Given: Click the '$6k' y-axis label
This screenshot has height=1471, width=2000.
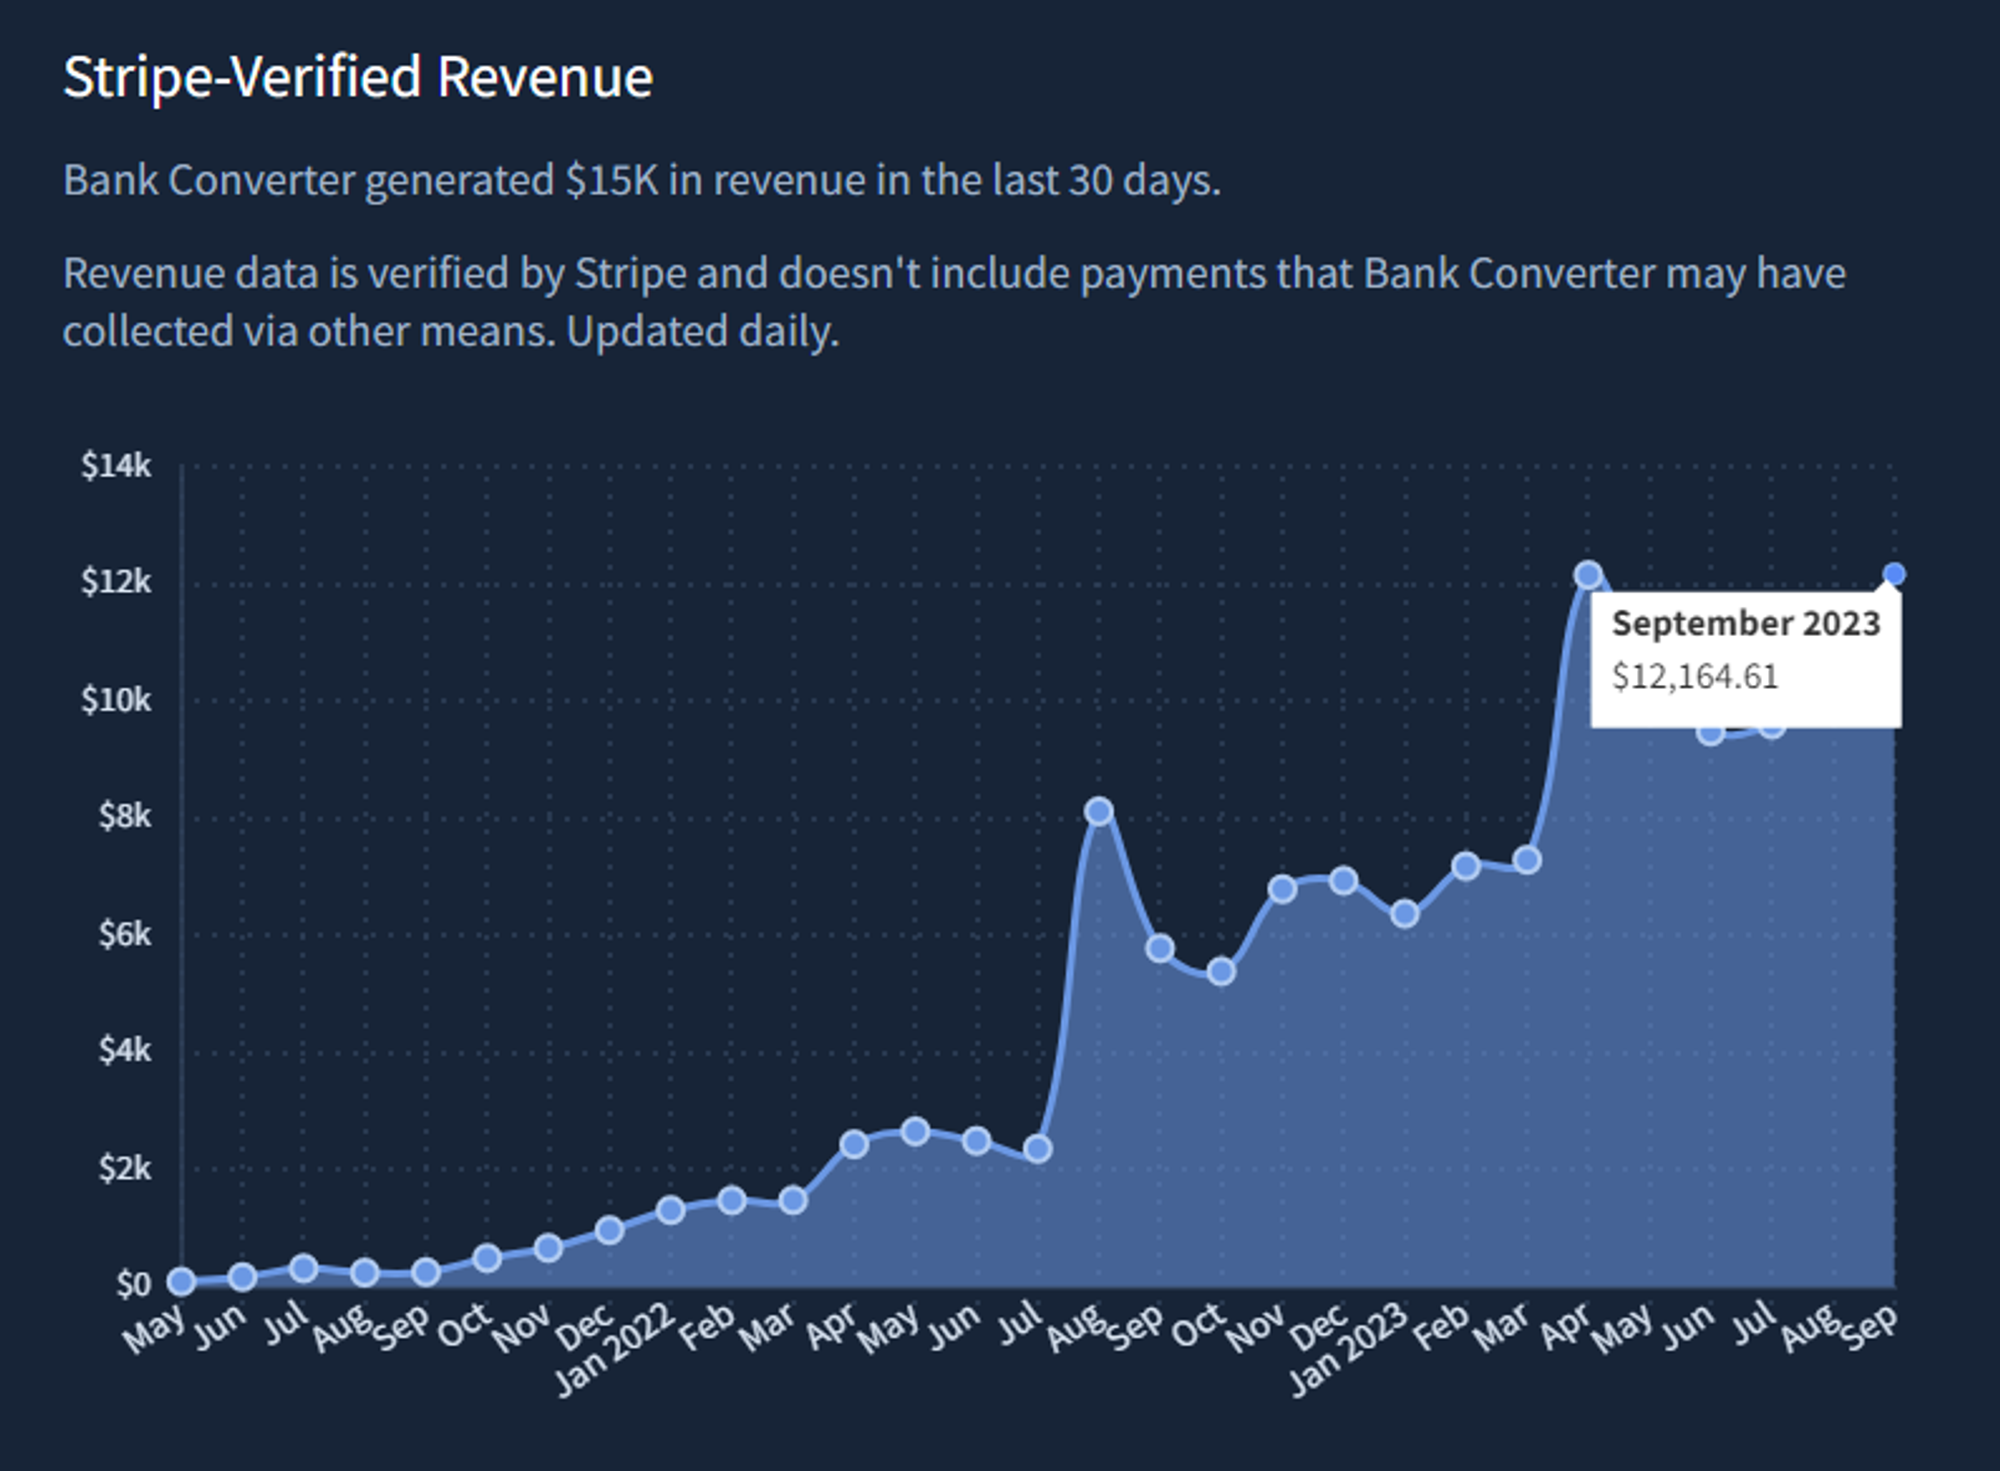Looking at the screenshot, I should pyautogui.click(x=124, y=934).
